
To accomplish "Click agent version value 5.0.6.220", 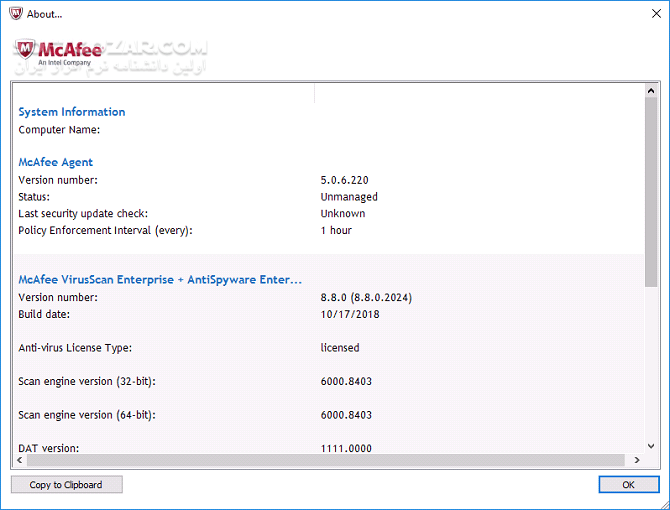I will tap(344, 180).
